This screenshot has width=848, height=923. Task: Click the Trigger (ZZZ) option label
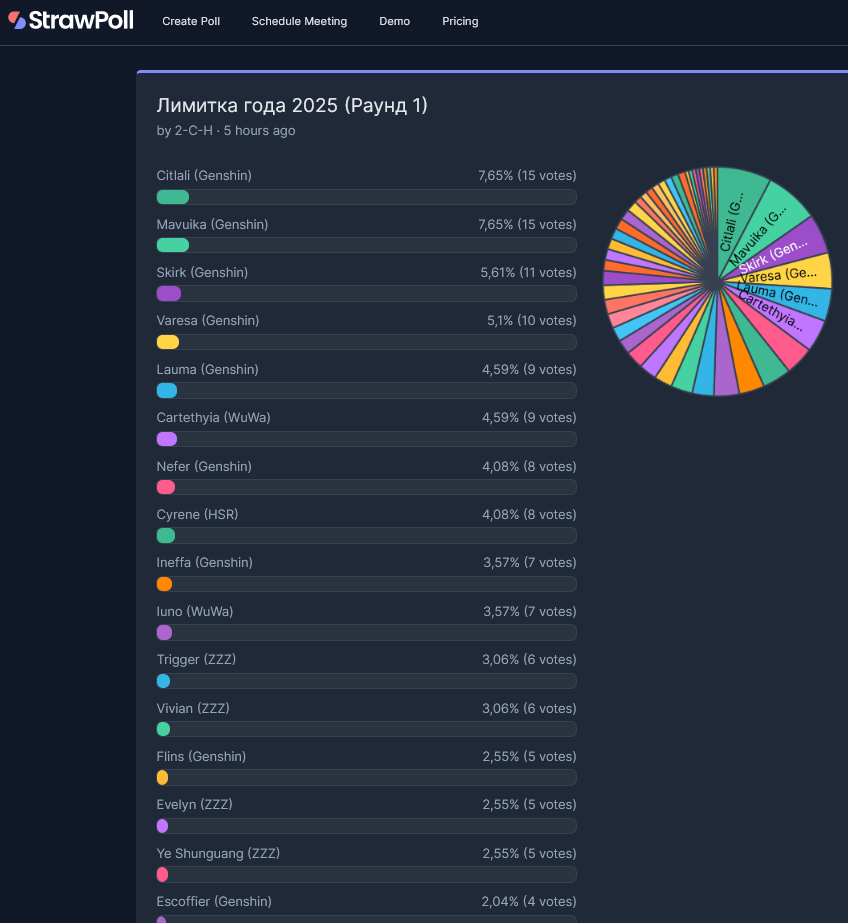pyautogui.click(x=196, y=660)
